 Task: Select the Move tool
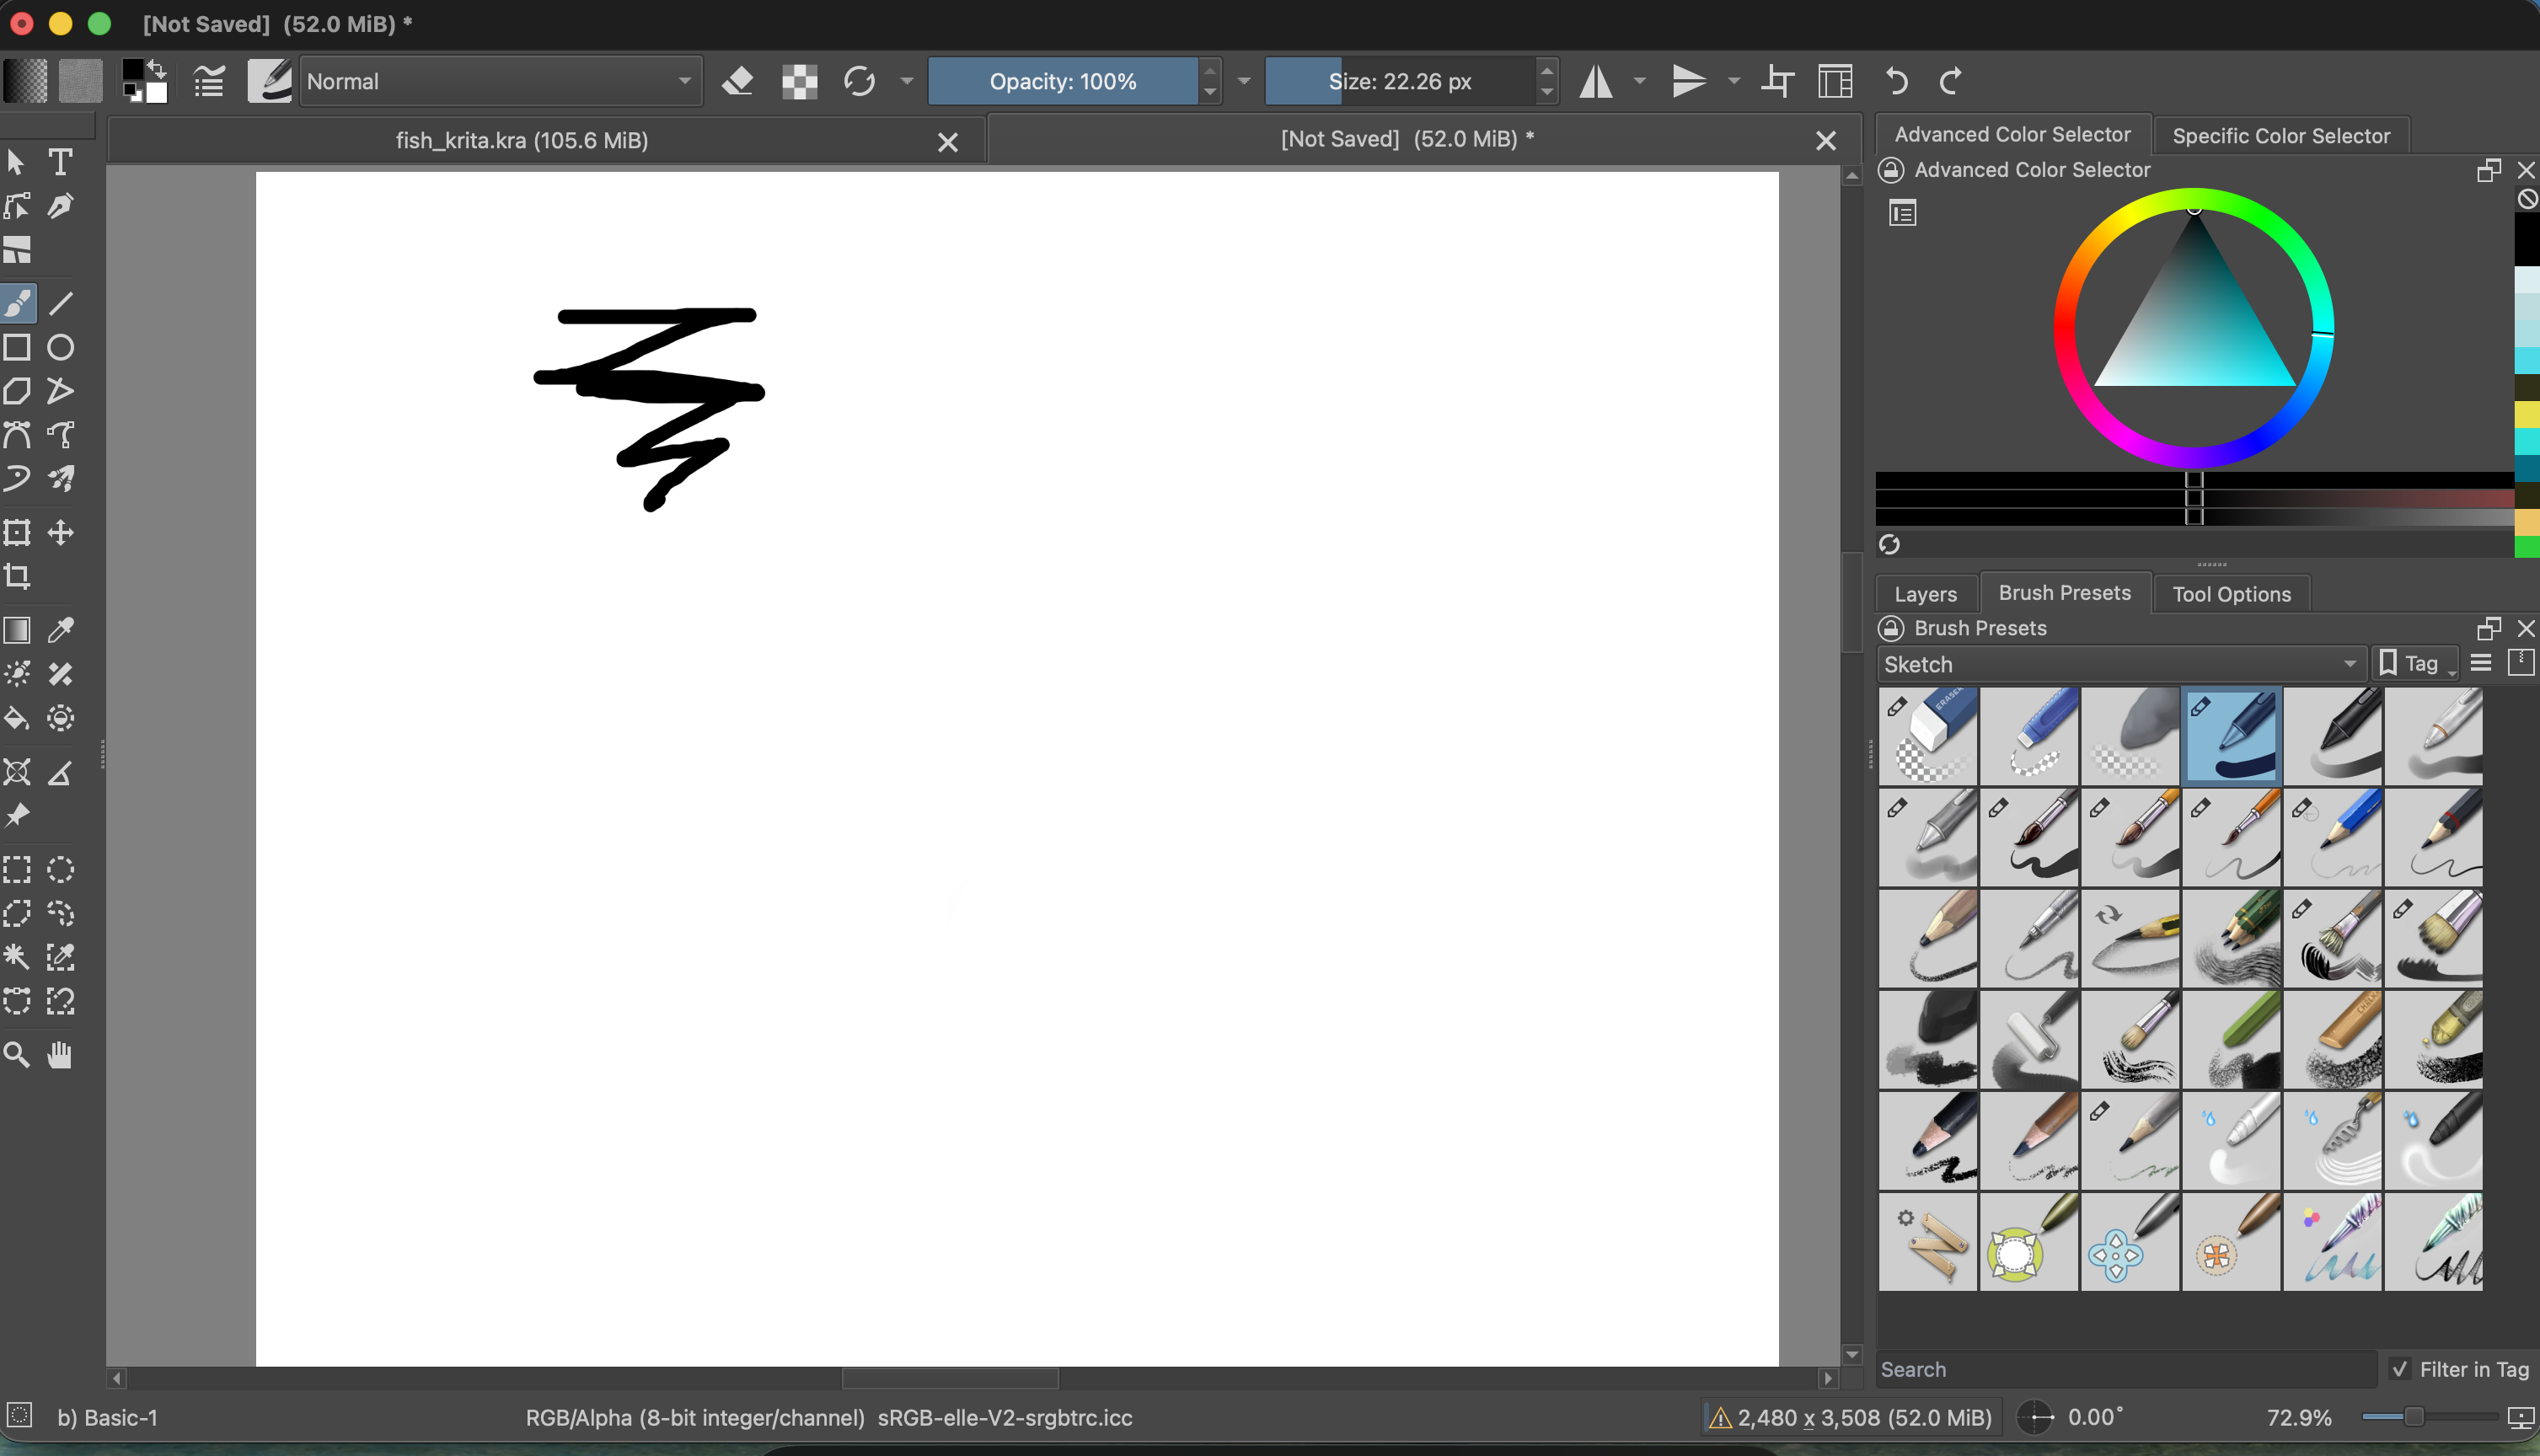click(61, 532)
